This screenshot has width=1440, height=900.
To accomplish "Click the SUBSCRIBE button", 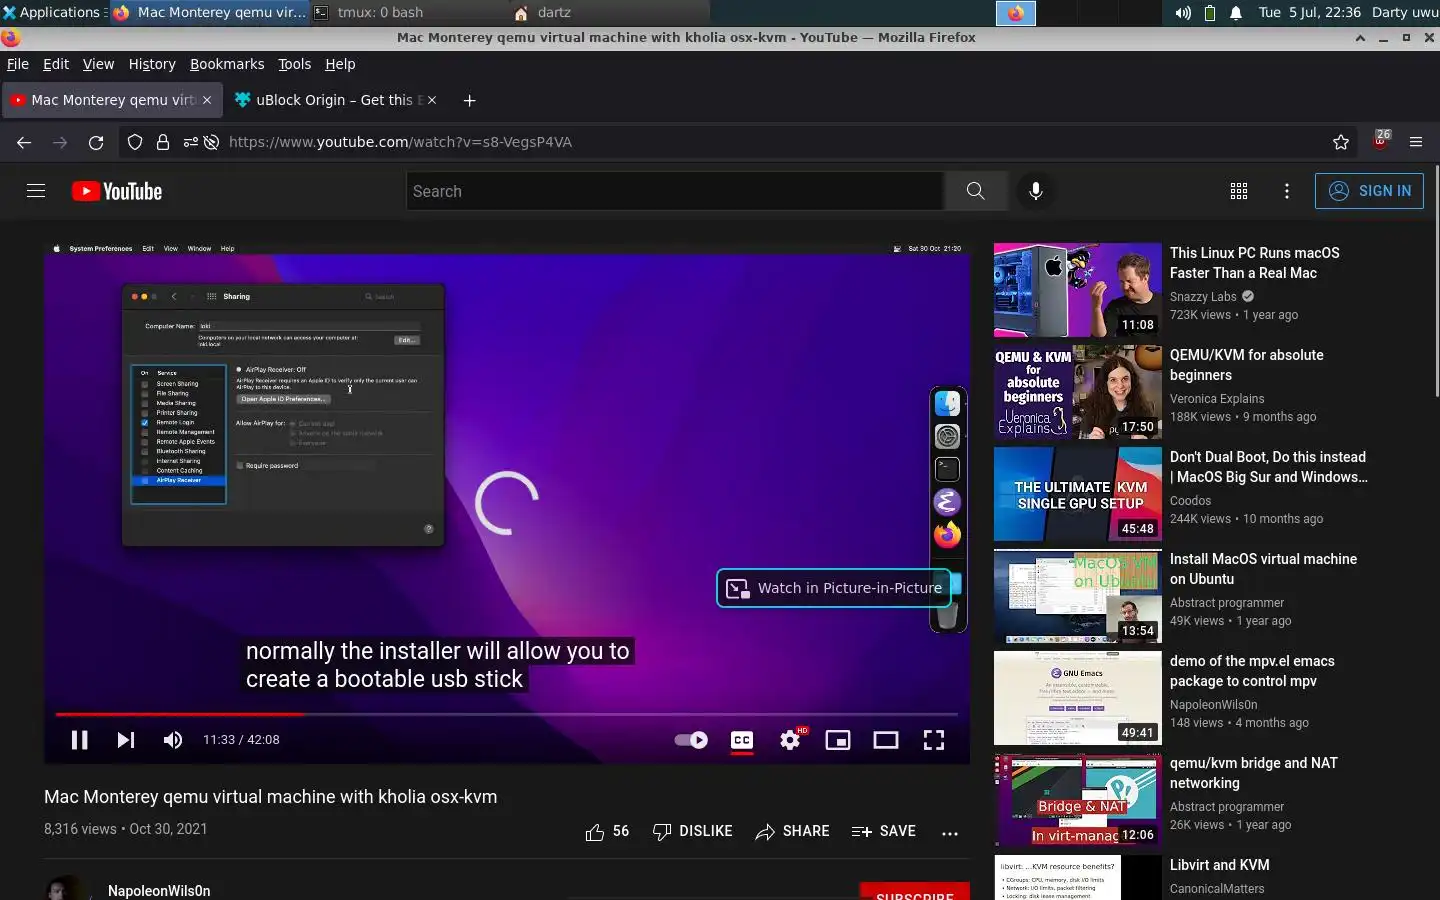I will (914, 891).
